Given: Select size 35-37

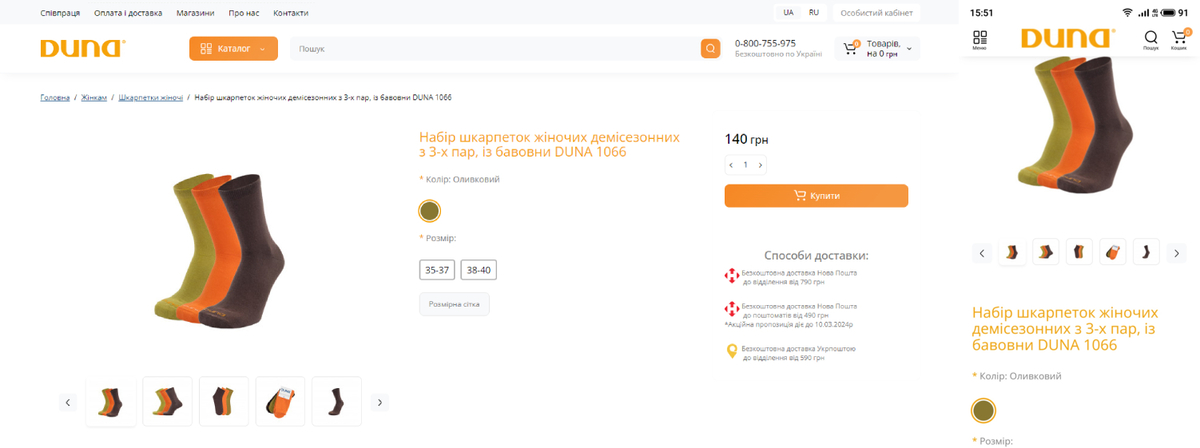Looking at the screenshot, I should coord(437,270).
